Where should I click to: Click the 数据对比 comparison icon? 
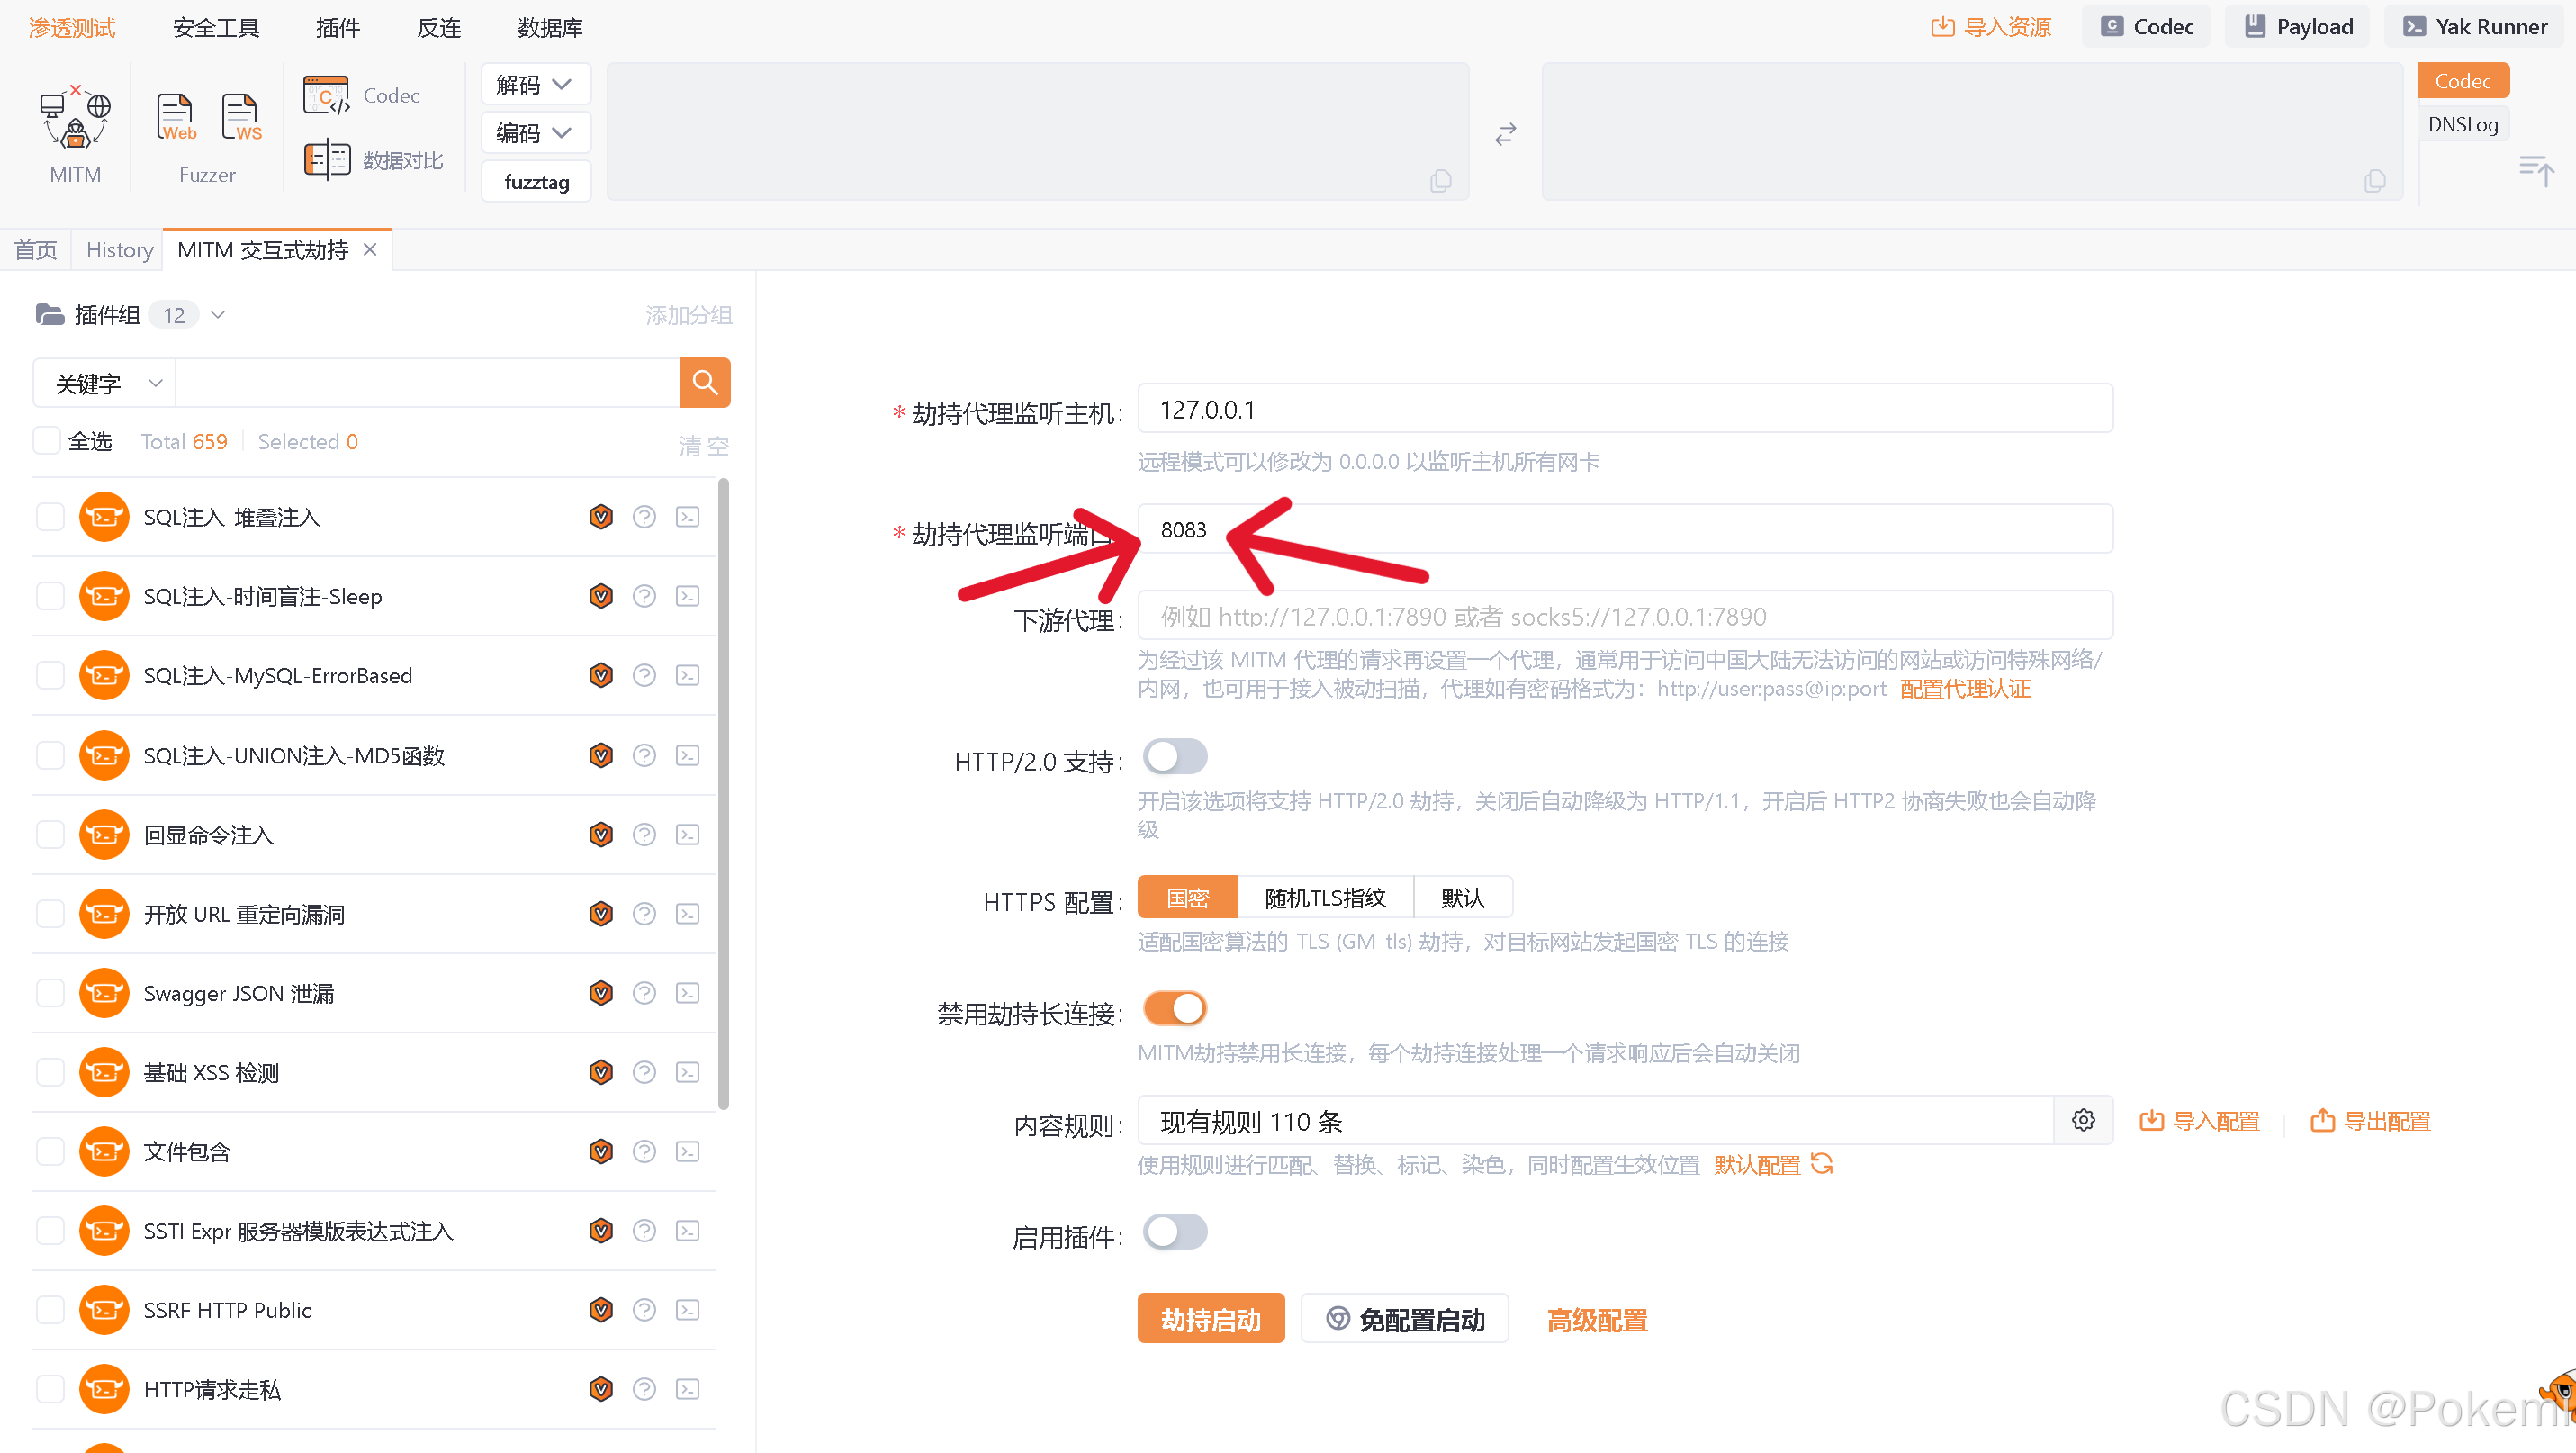point(327,160)
